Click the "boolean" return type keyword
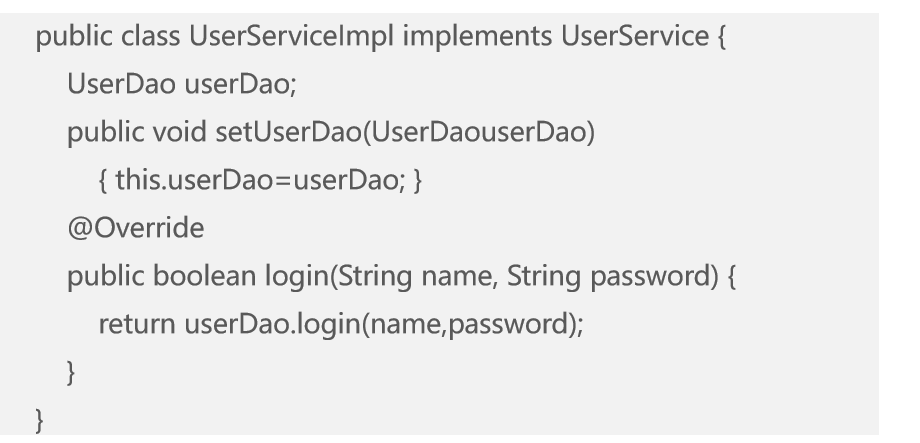This screenshot has width=920, height=443. coord(200,277)
